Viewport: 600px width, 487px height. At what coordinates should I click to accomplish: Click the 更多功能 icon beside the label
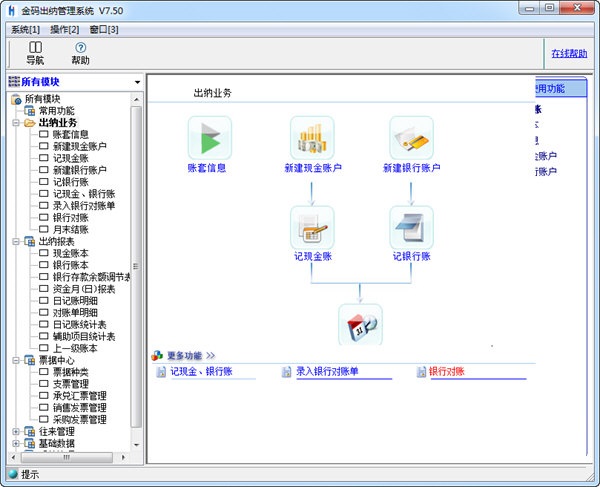[x=156, y=355]
